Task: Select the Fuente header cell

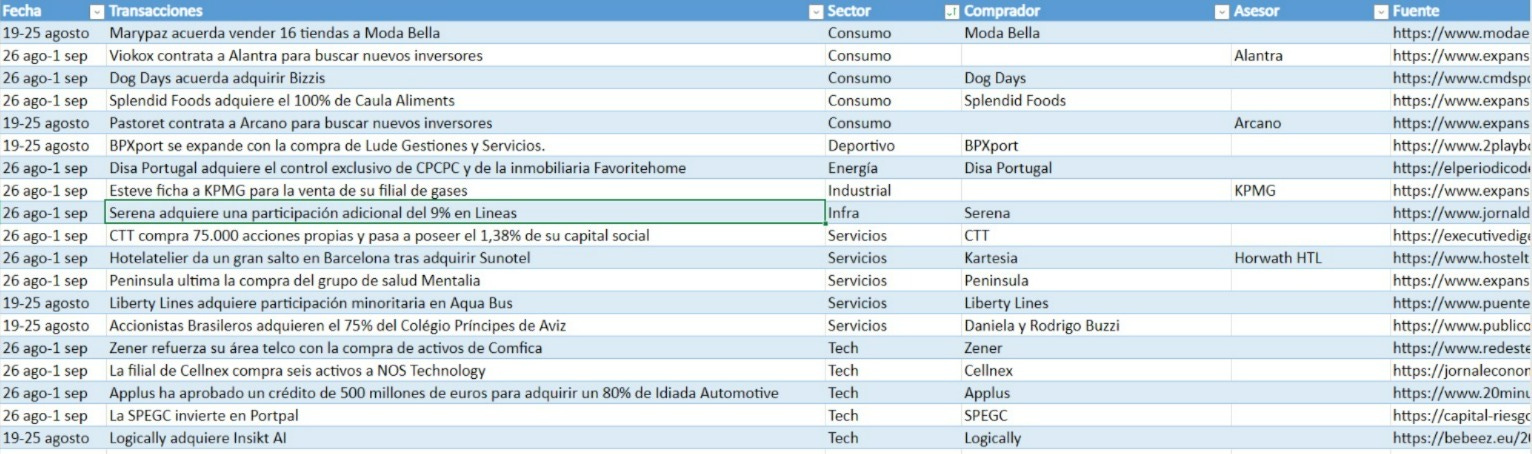Action: (x=1460, y=11)
